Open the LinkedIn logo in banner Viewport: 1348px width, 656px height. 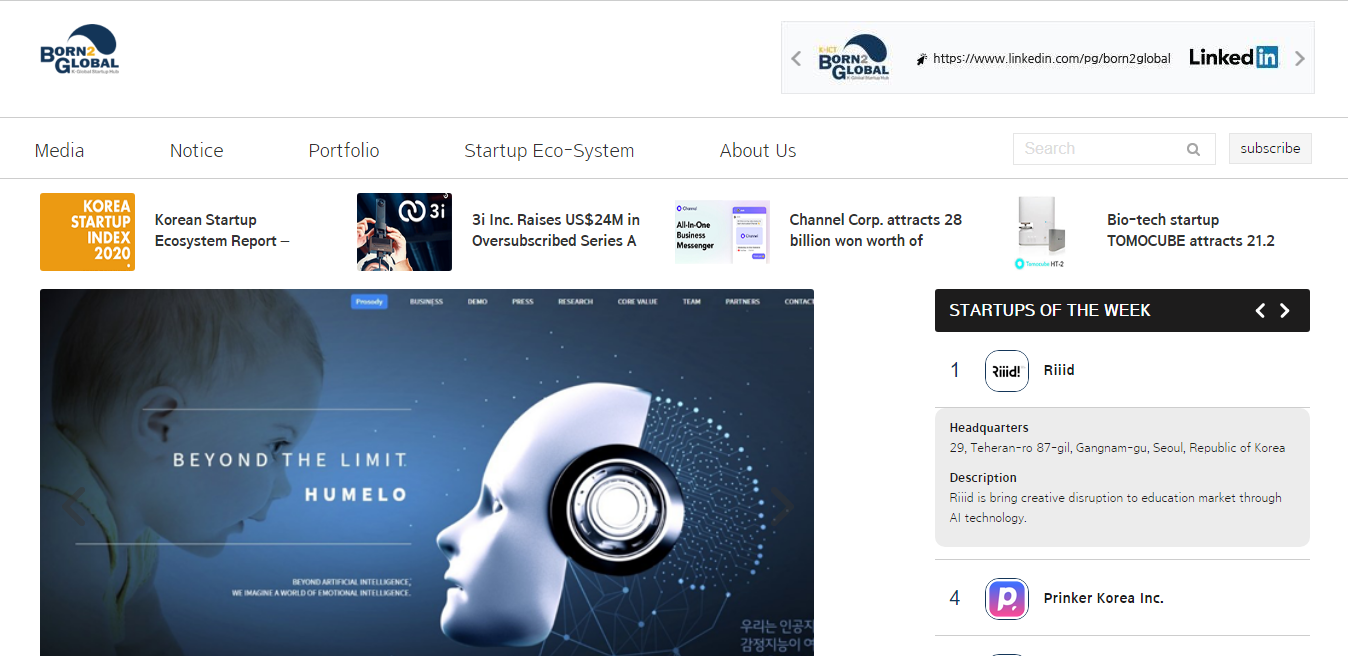[x=1233, y=57]
